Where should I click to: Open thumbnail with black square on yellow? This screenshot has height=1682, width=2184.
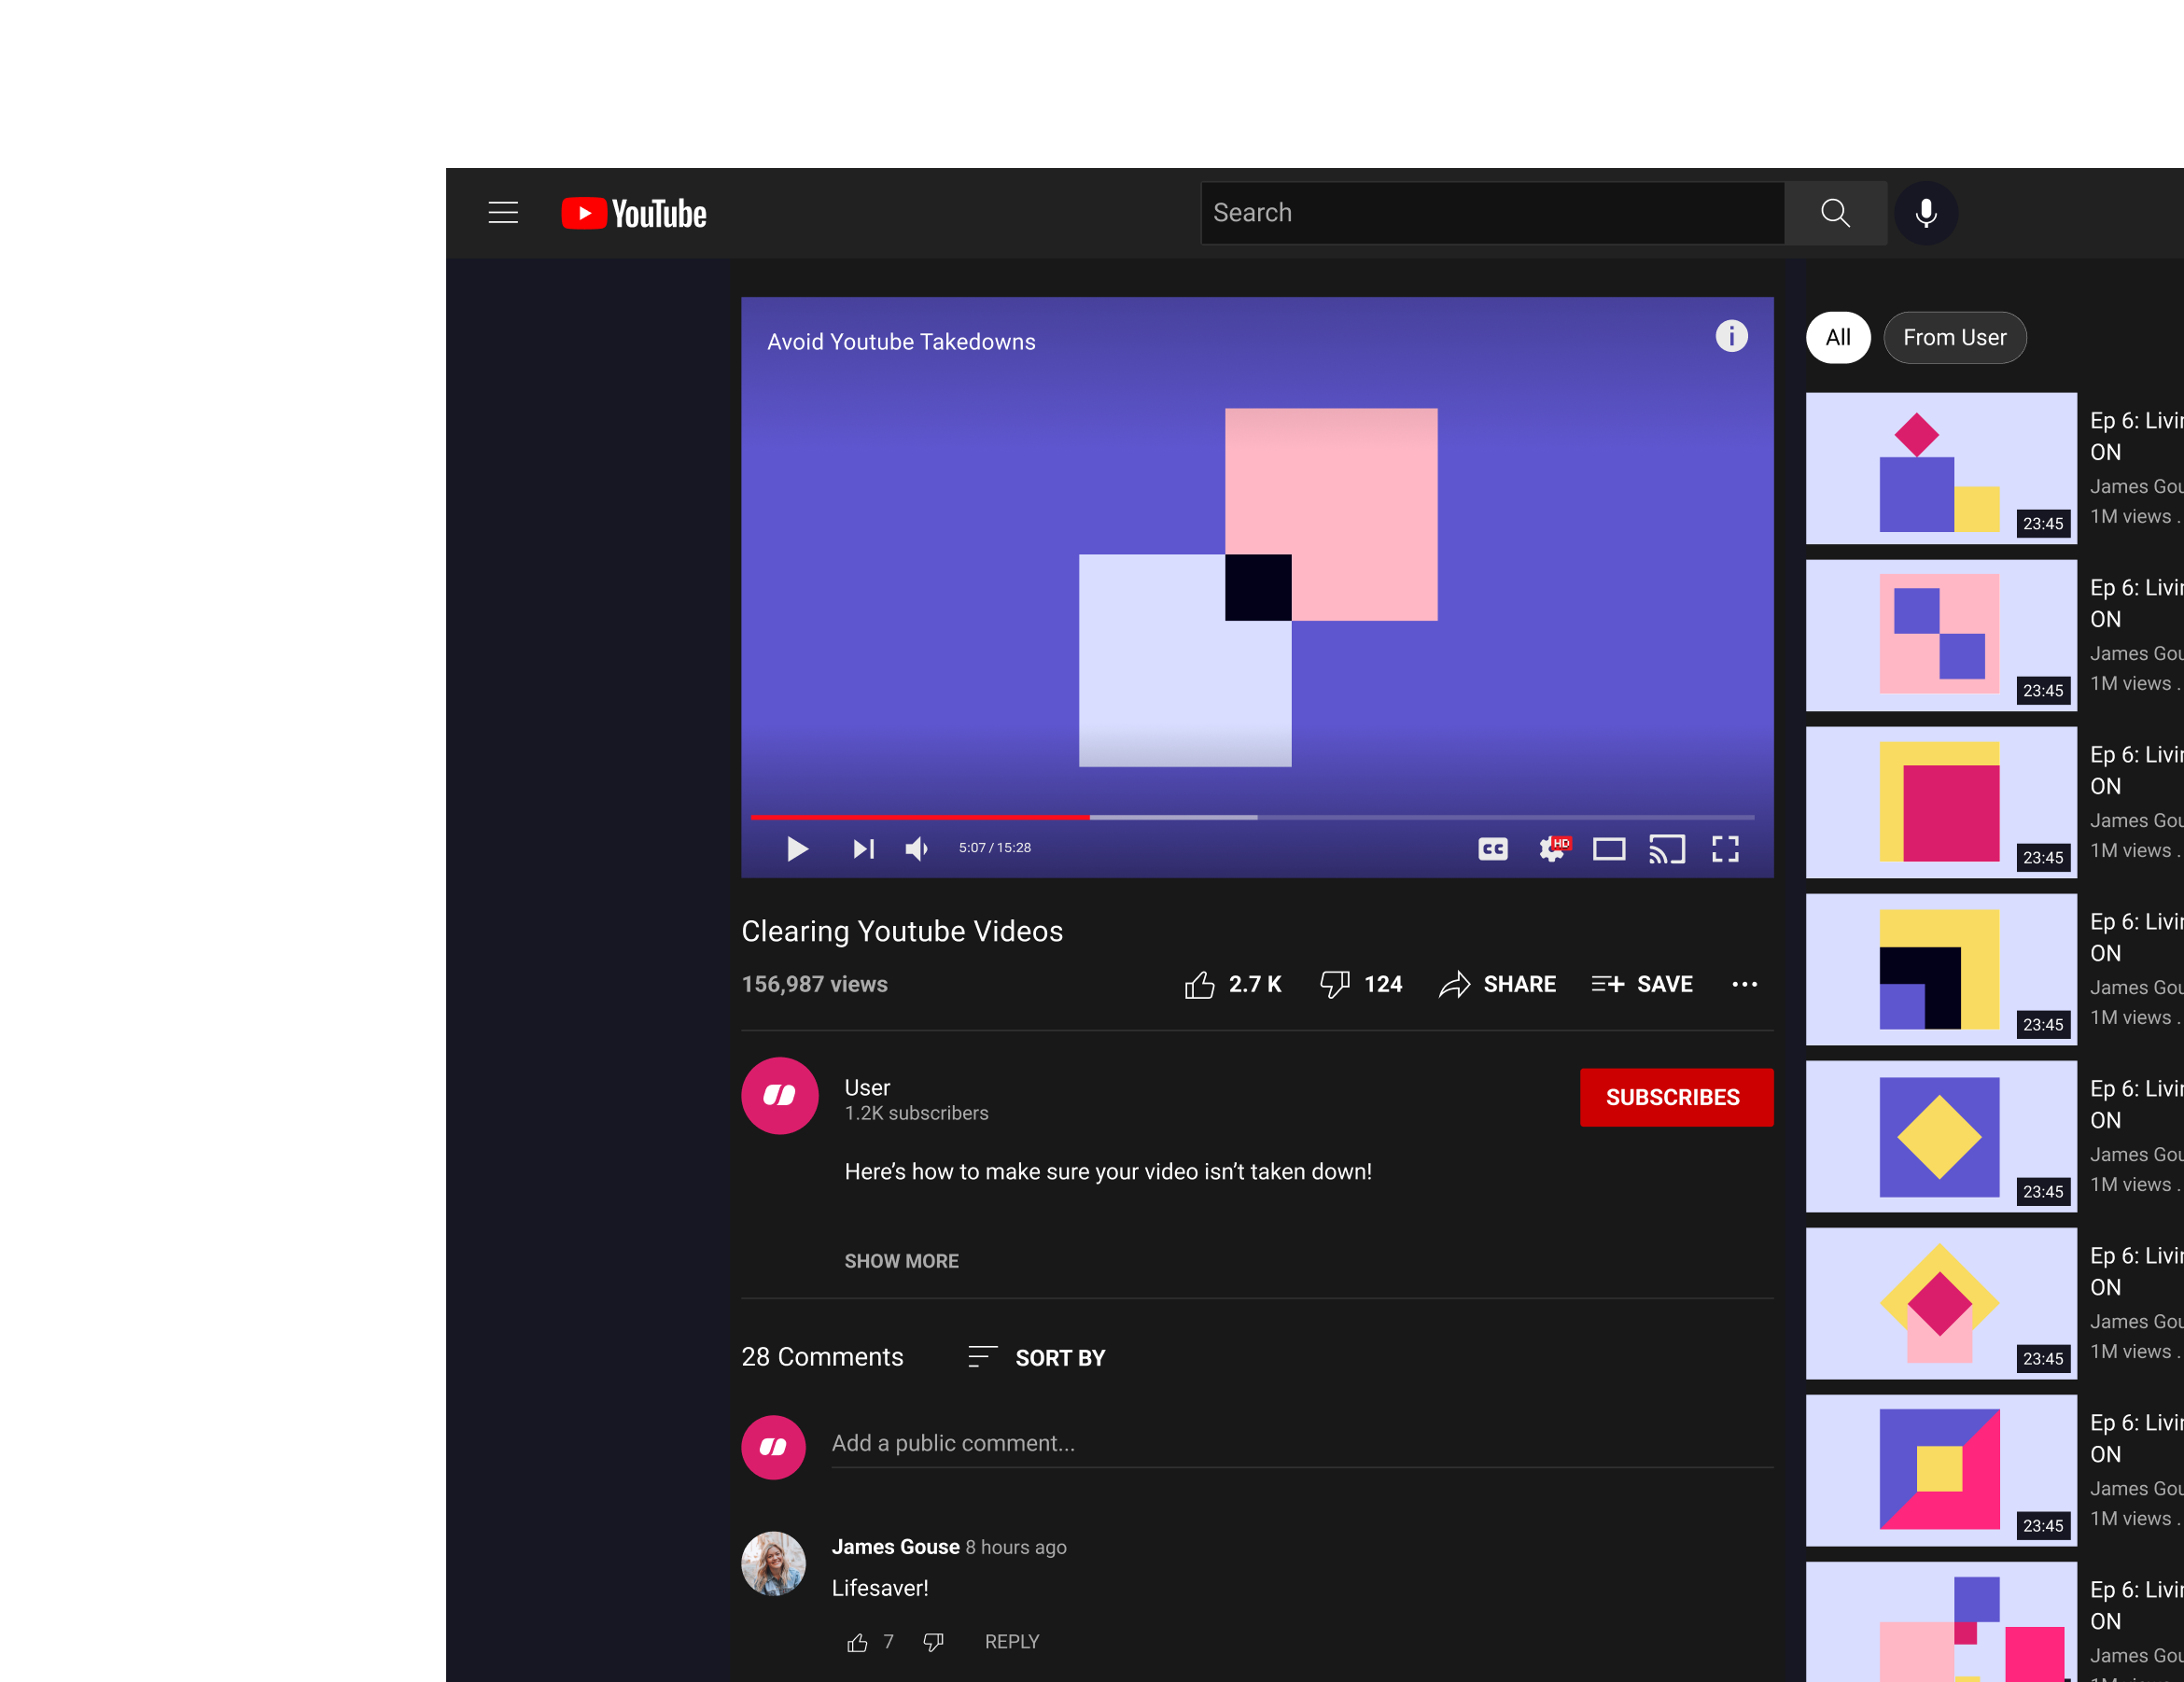point(1940,969)
